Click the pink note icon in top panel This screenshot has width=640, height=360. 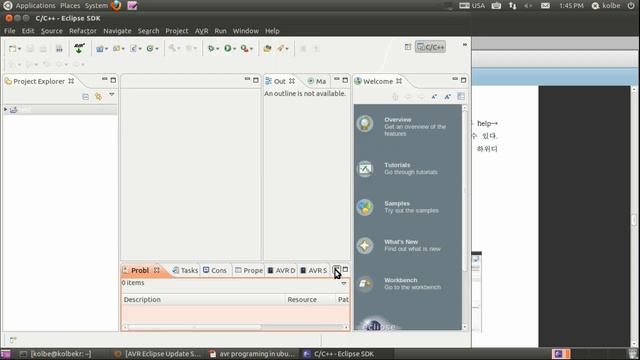[132, 6]
